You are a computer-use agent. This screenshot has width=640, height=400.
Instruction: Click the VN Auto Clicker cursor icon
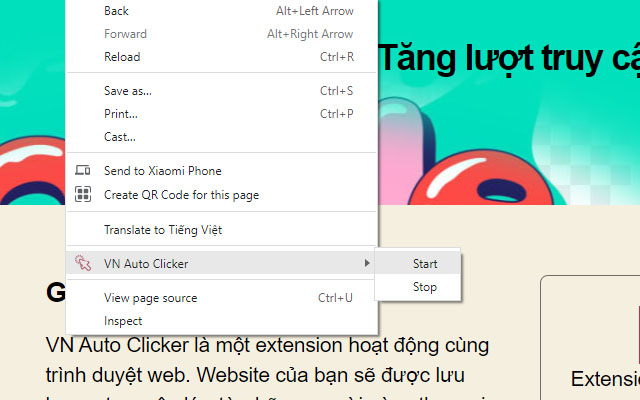83,263
